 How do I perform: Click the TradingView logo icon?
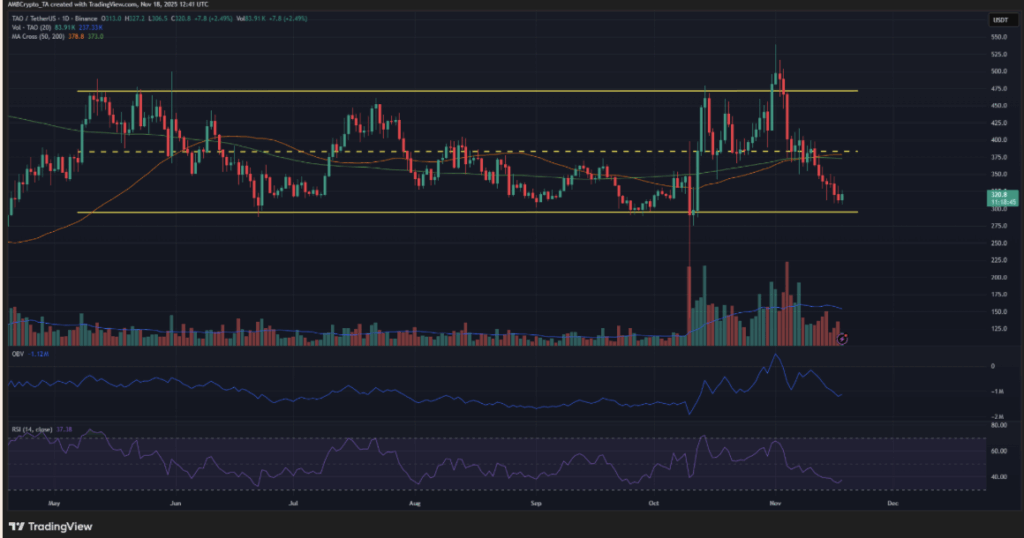15,526
